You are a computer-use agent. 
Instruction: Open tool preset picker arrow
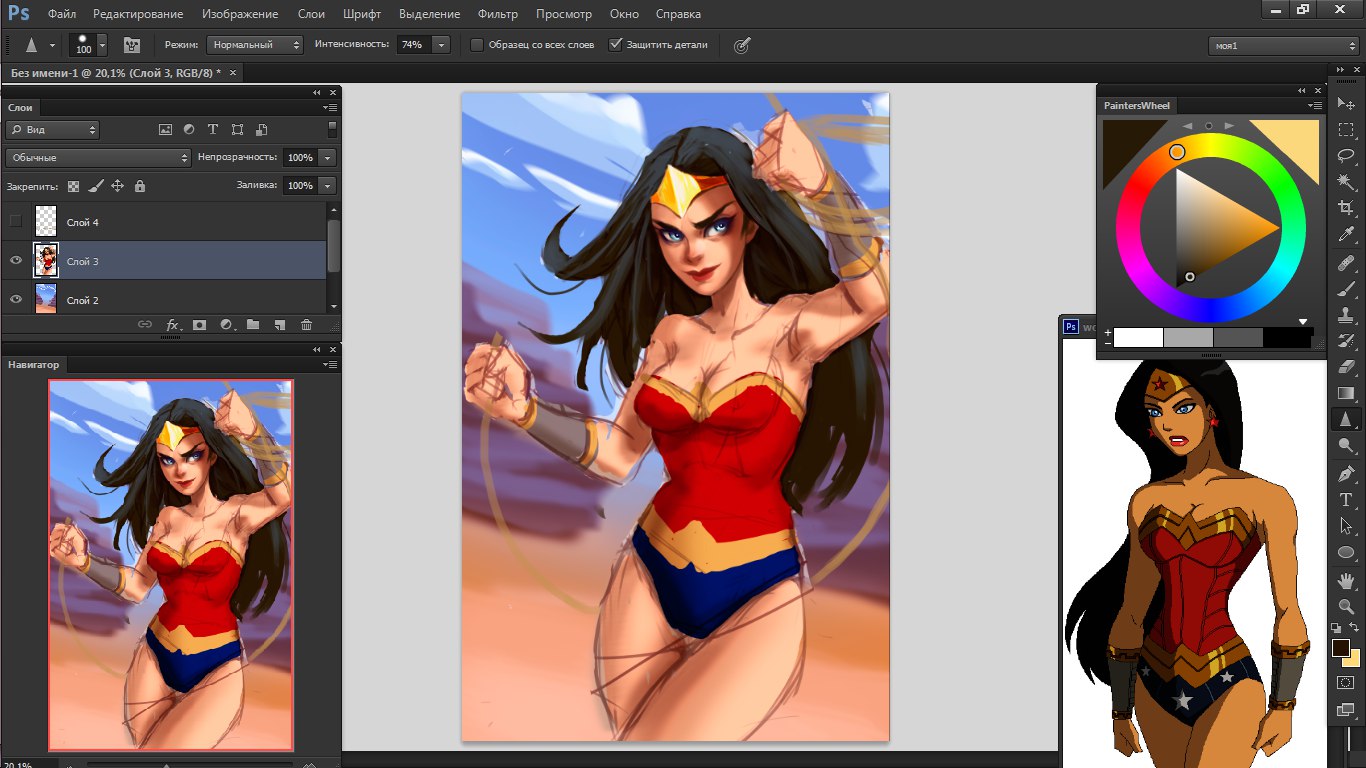tap(52, 45)
